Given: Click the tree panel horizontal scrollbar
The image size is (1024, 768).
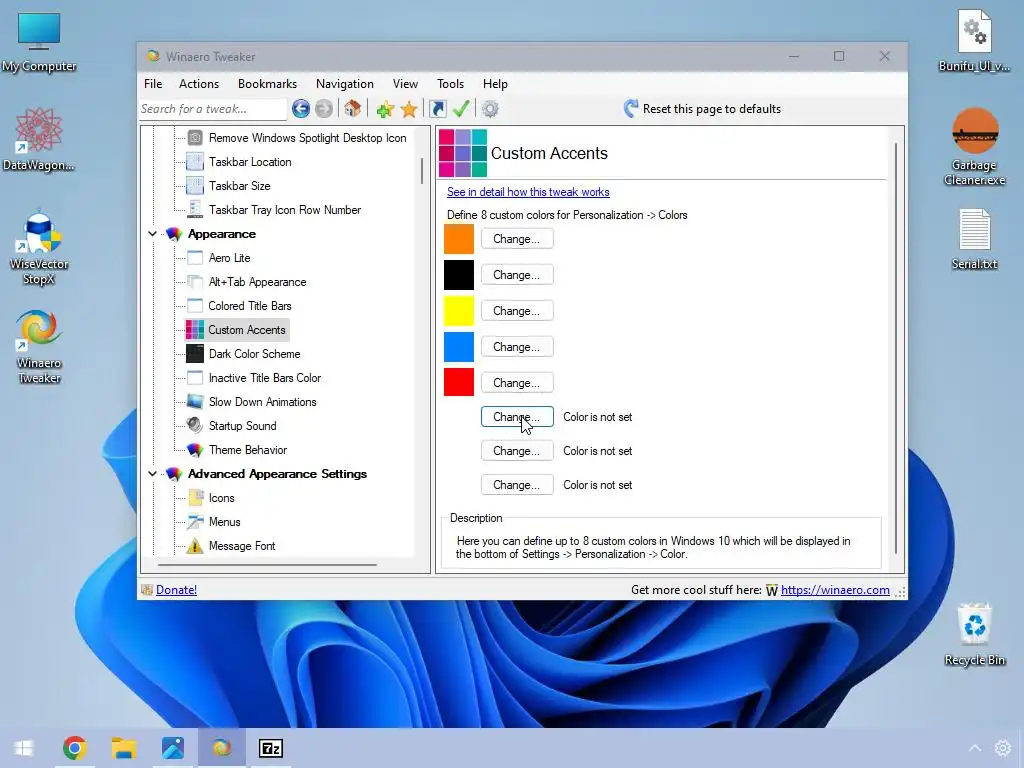Looking at the screenshot, I should 267,564.
